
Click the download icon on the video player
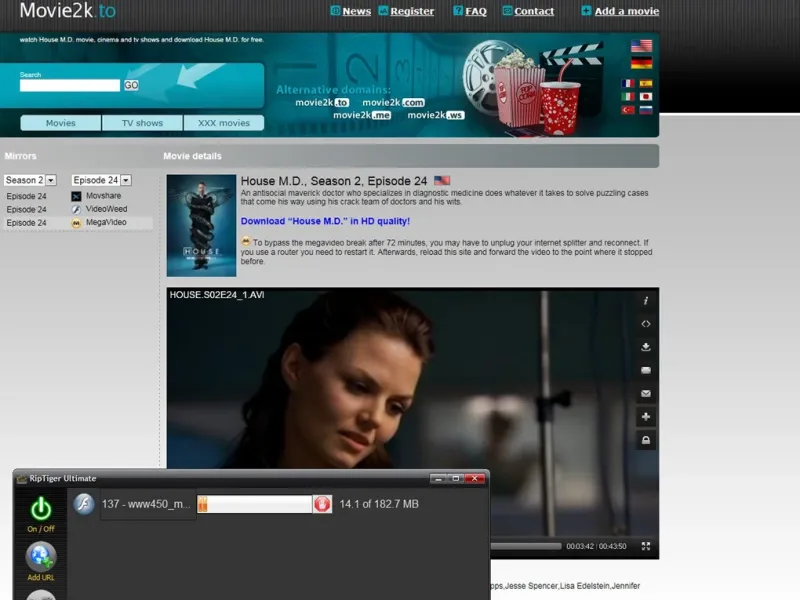tap(645, 347)
